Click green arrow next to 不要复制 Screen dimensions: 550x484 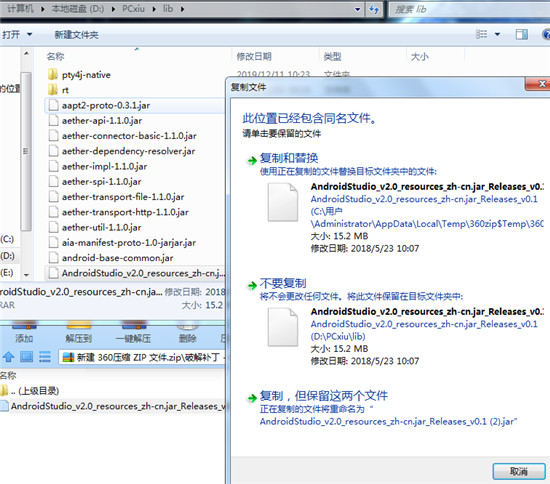252,285
